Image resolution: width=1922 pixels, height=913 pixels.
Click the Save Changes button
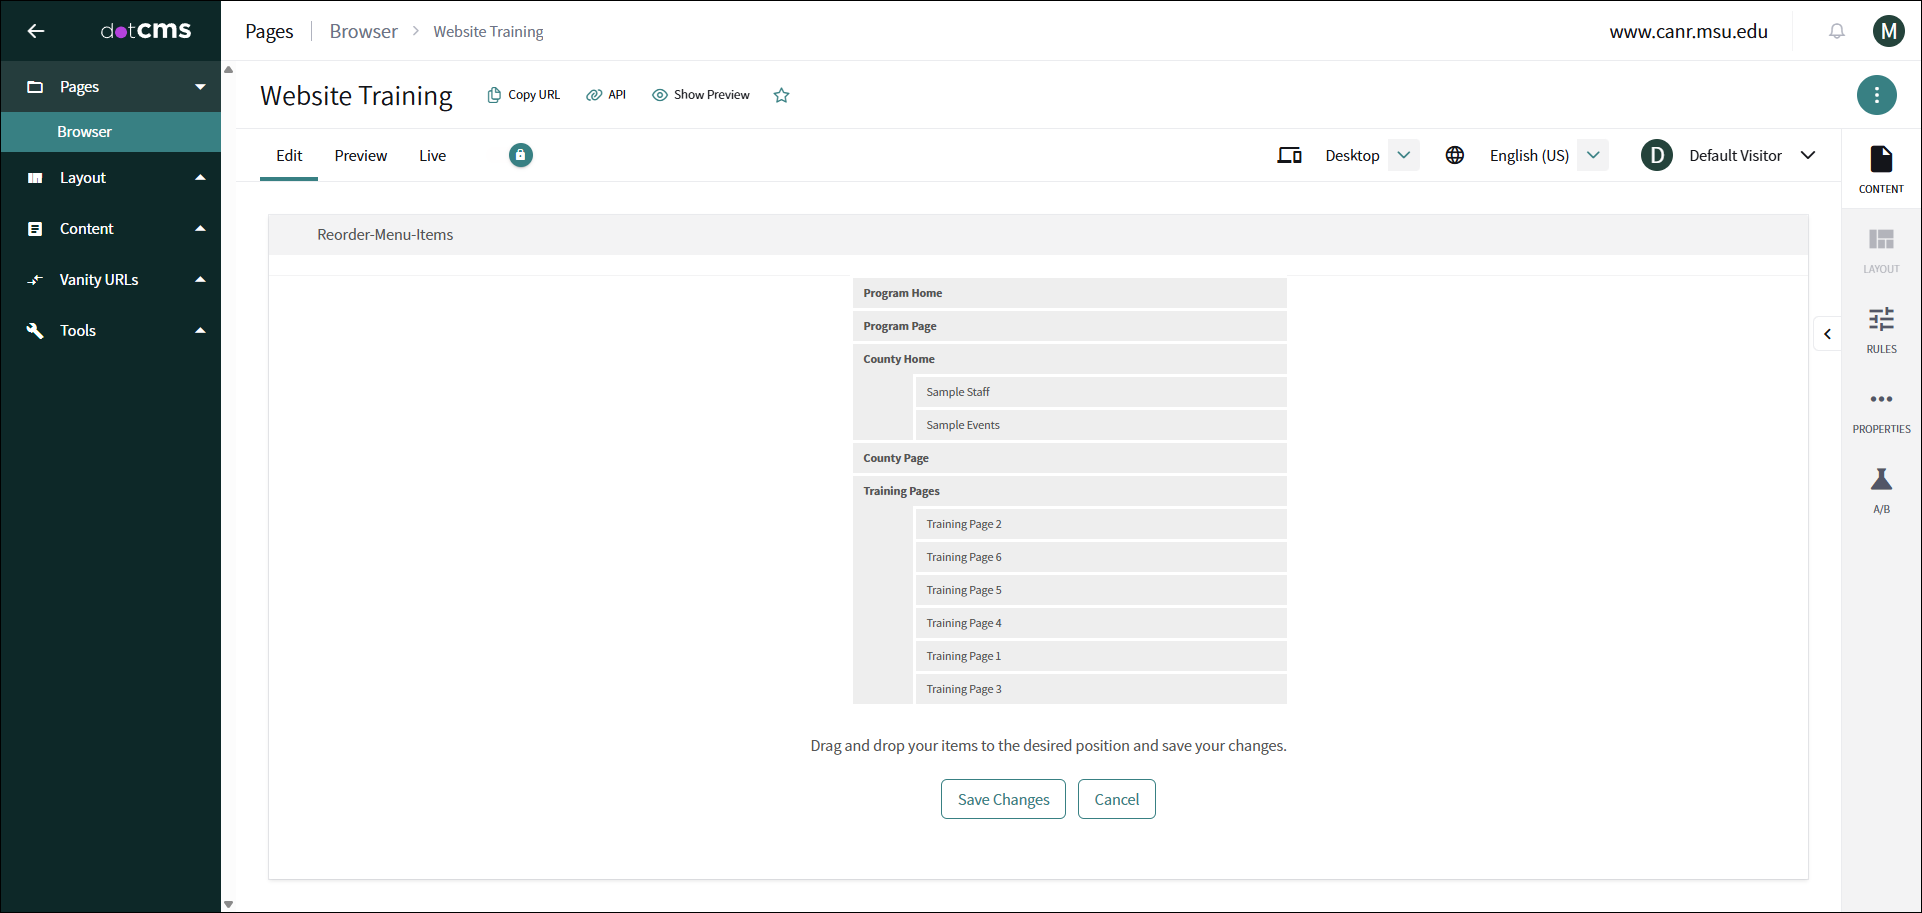click(1003, 799)
